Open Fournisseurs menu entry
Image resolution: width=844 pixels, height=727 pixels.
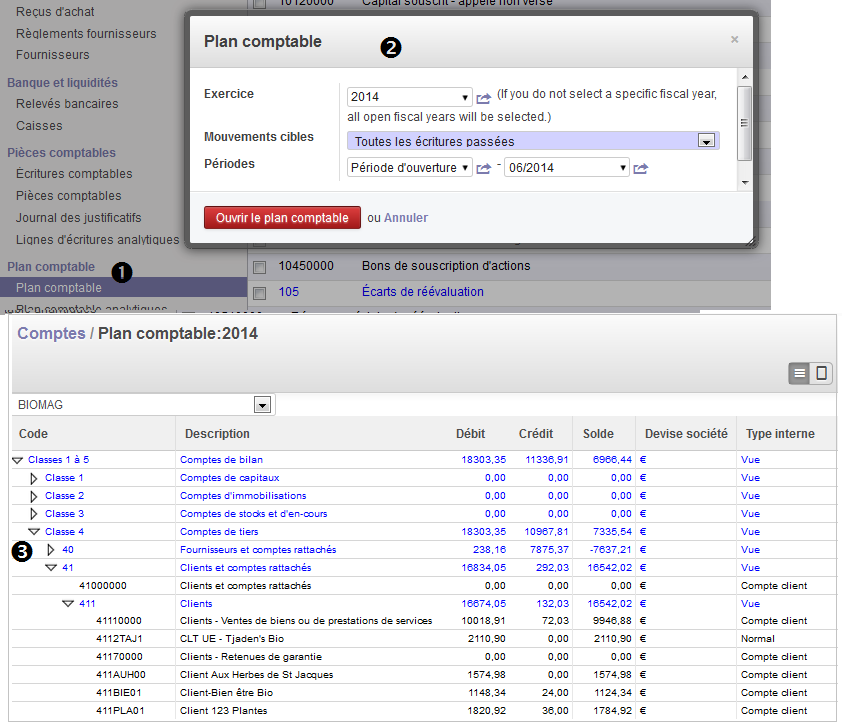[x=53, y=55]
